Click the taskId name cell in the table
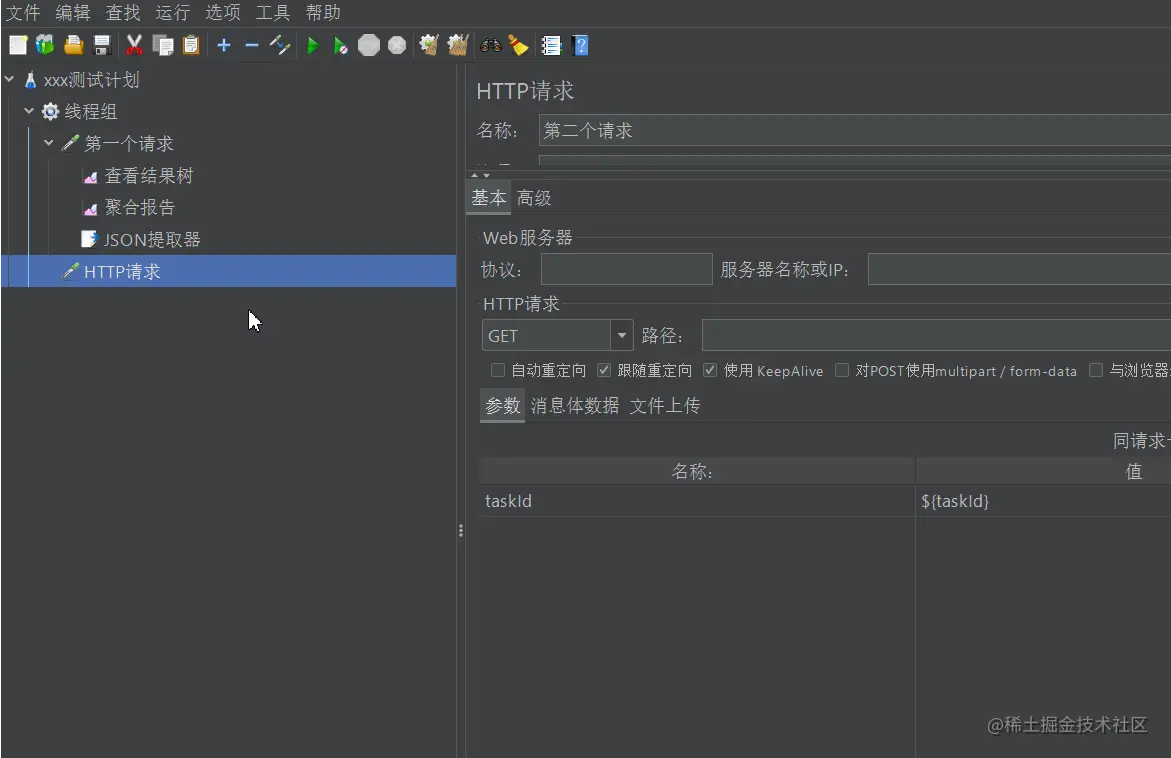 coord(697,501)
